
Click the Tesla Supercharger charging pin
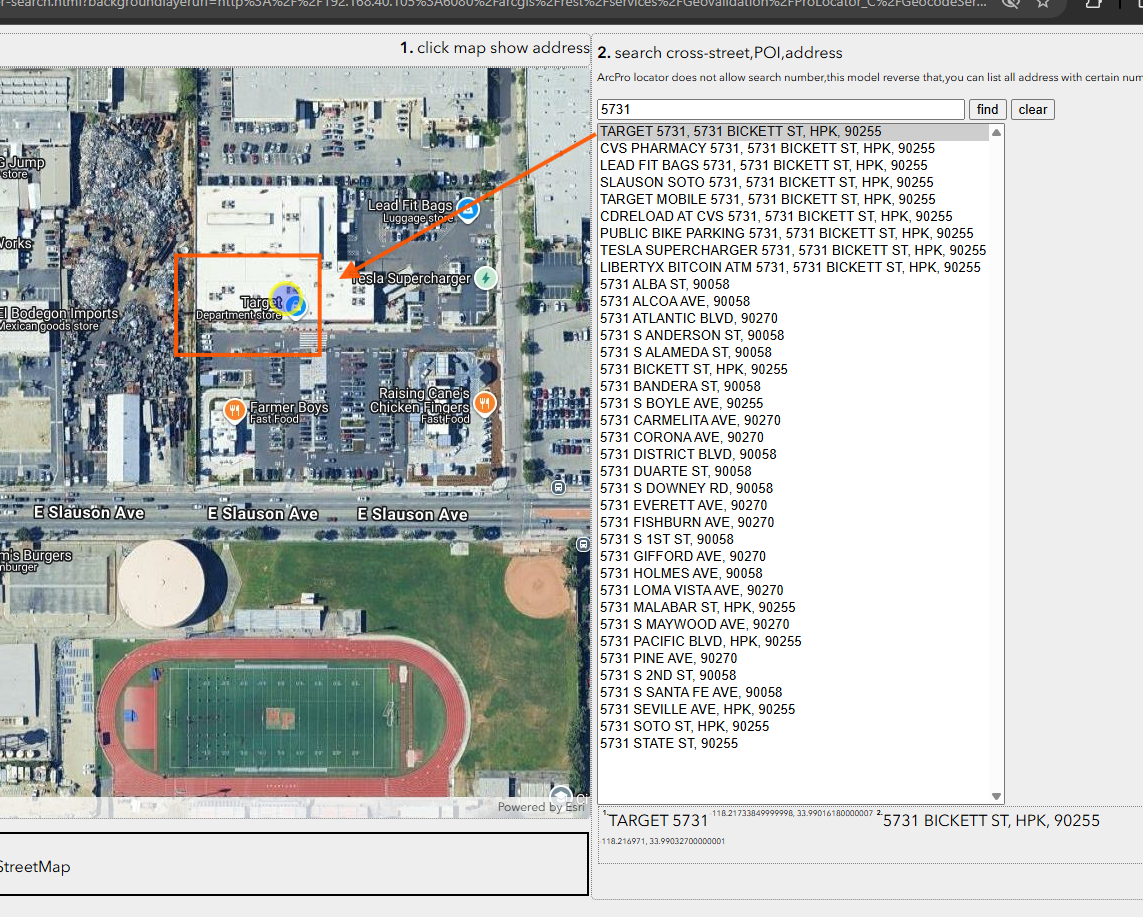point(485,278)
